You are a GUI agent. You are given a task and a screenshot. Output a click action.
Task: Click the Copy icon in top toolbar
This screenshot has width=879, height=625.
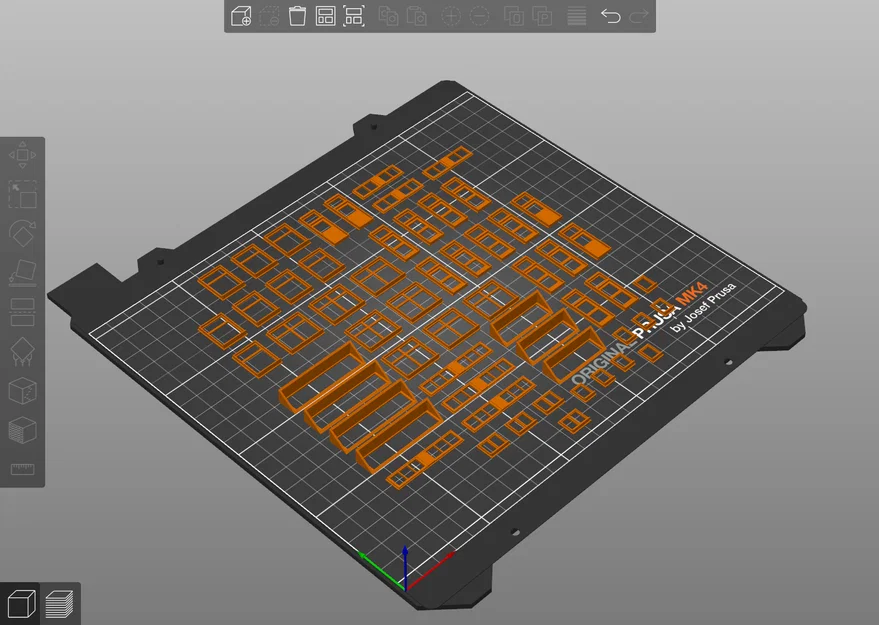[x=388, y=16]
